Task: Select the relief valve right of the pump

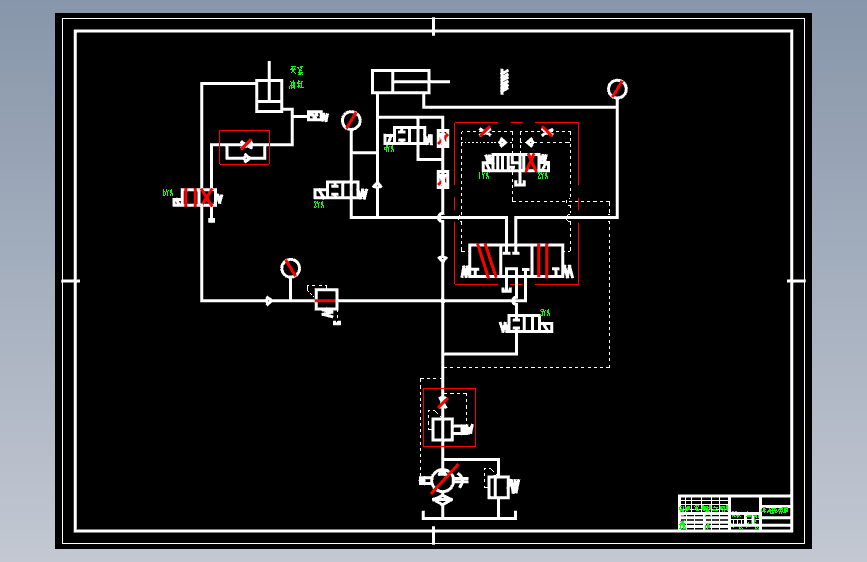Action: pos(502,486)
